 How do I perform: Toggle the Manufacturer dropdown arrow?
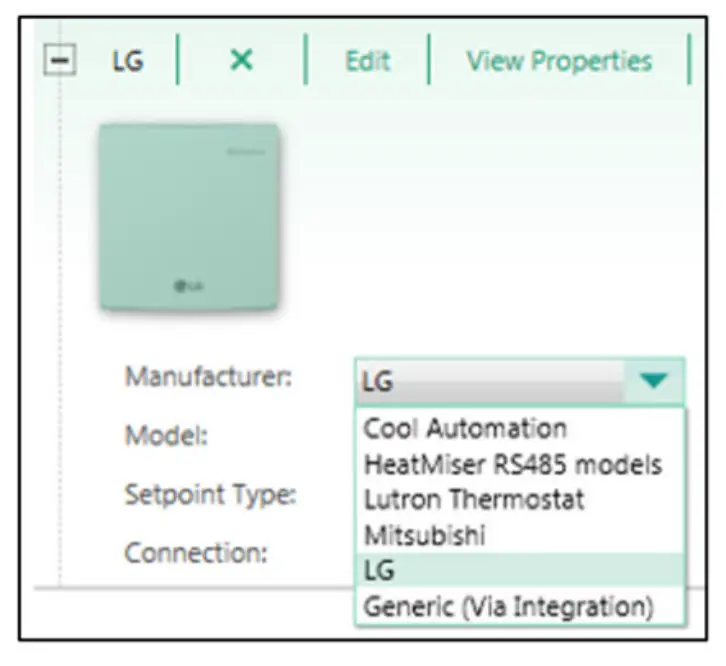[653, 381]
